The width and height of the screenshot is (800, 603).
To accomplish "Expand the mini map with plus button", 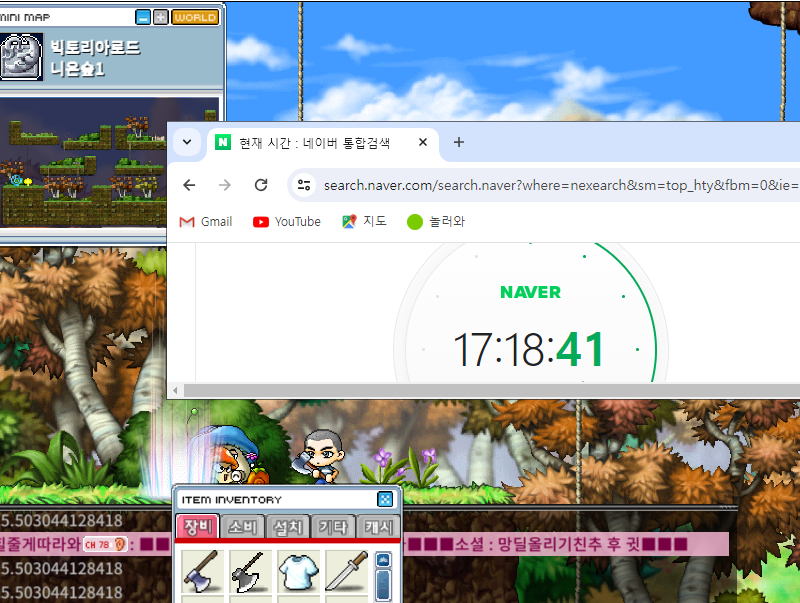I will coord(160,17).
